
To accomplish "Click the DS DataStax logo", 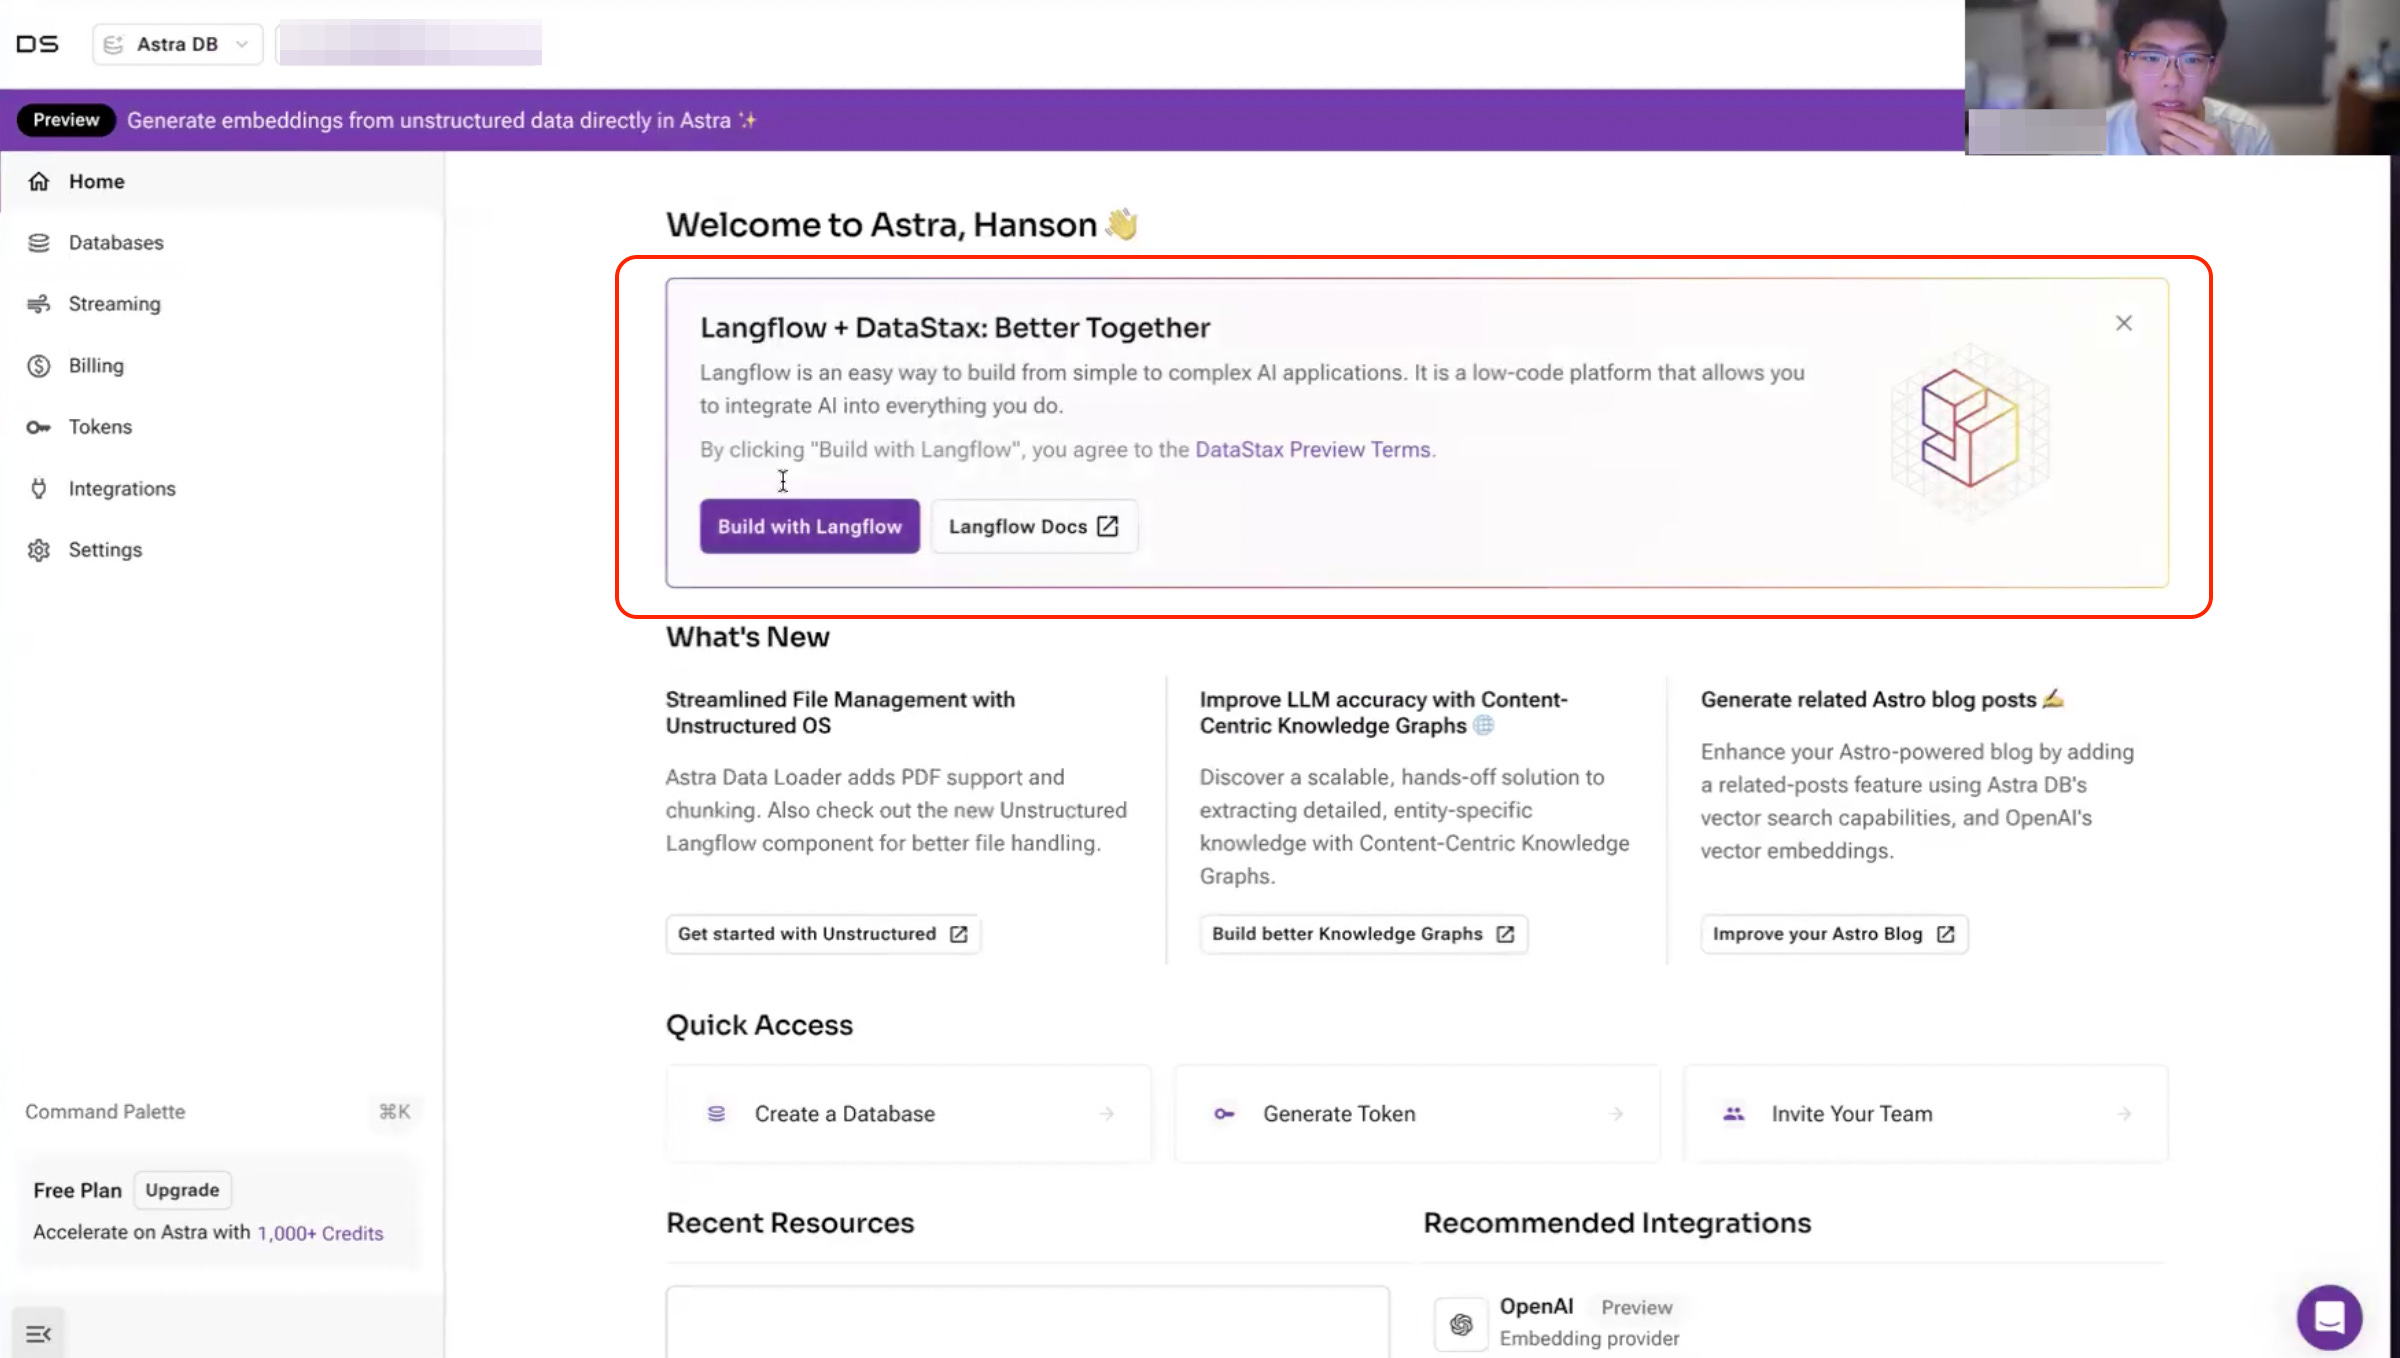I will [x=37, y=44].
